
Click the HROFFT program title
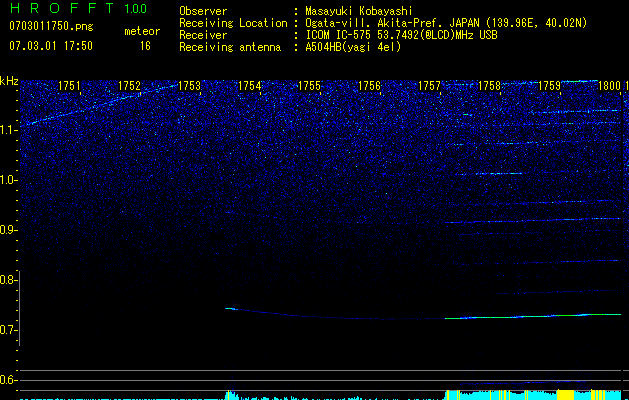click(62, 8)
